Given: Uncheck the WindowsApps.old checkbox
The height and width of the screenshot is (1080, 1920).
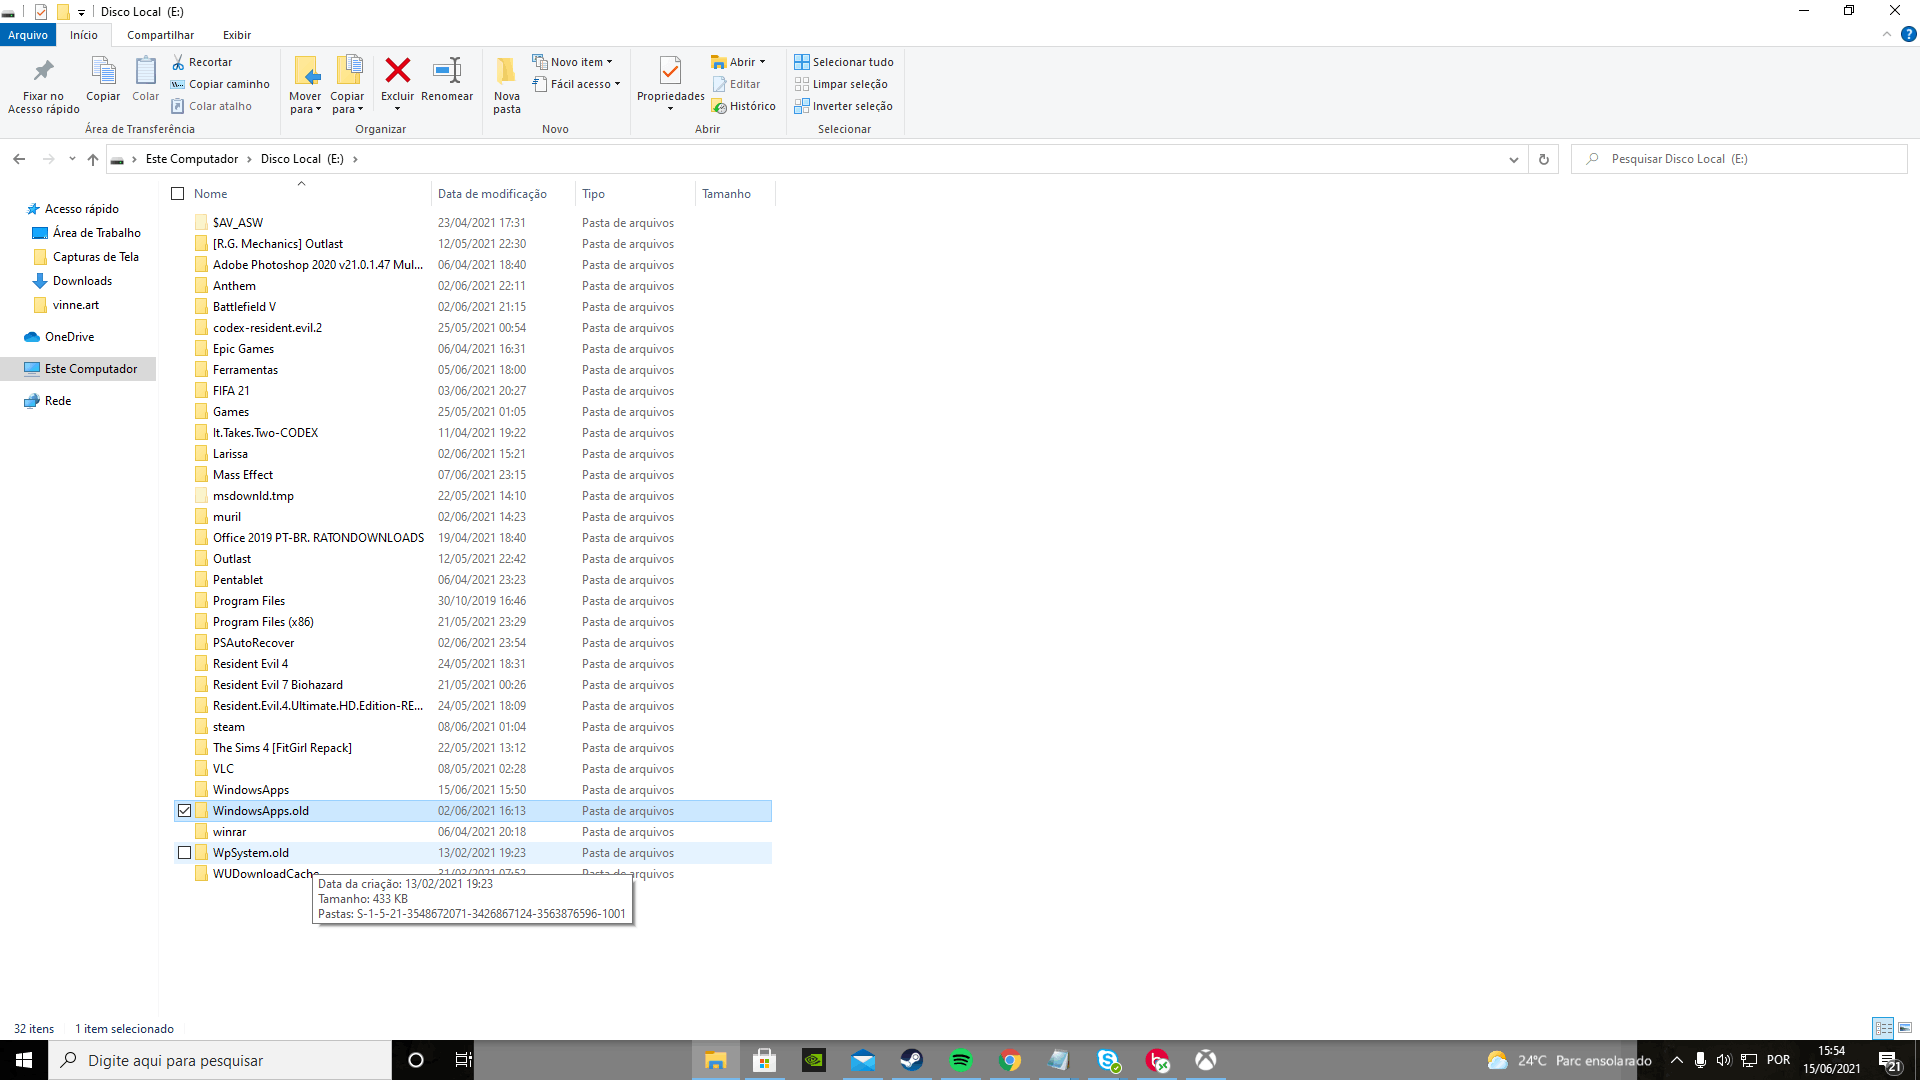Looking at the screenshot, I should point(184,811).
